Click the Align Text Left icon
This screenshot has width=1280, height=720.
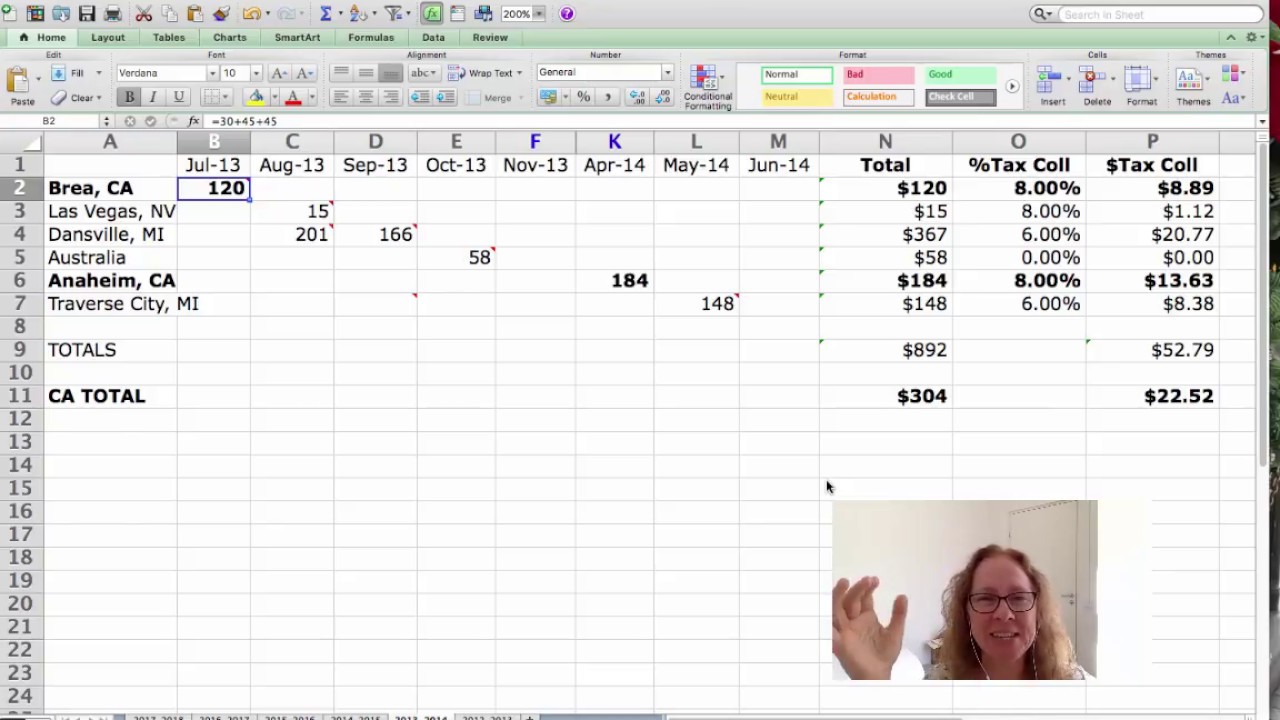coord(340,97)
